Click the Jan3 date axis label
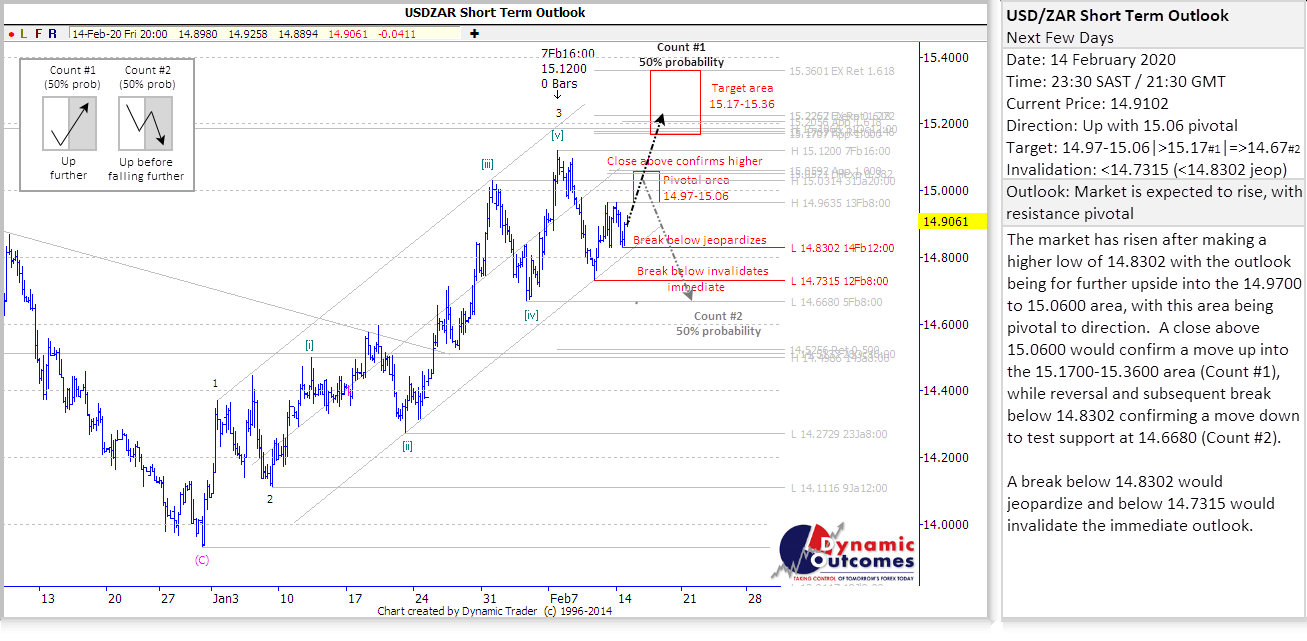The height and width of the screenshot is (641, 1307). point(225,598)
